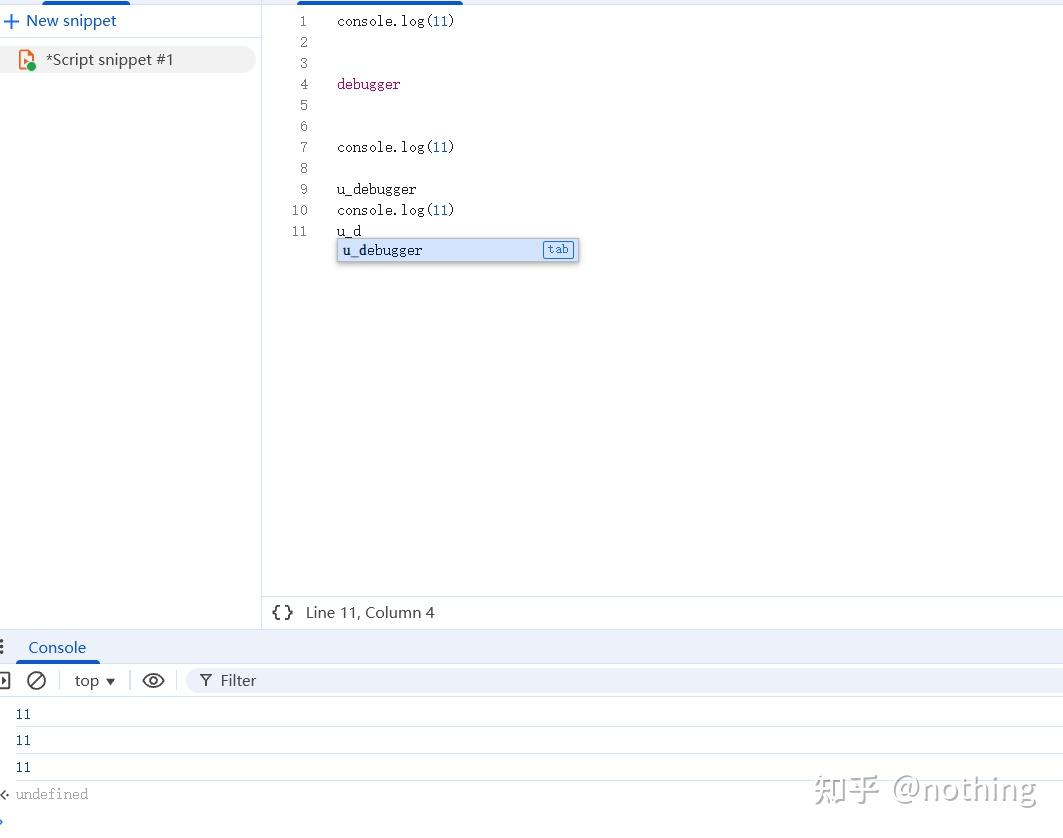1063x838 pixels.
Task: Click the pretty print braces icon
Action: click(x=283, y=612)
